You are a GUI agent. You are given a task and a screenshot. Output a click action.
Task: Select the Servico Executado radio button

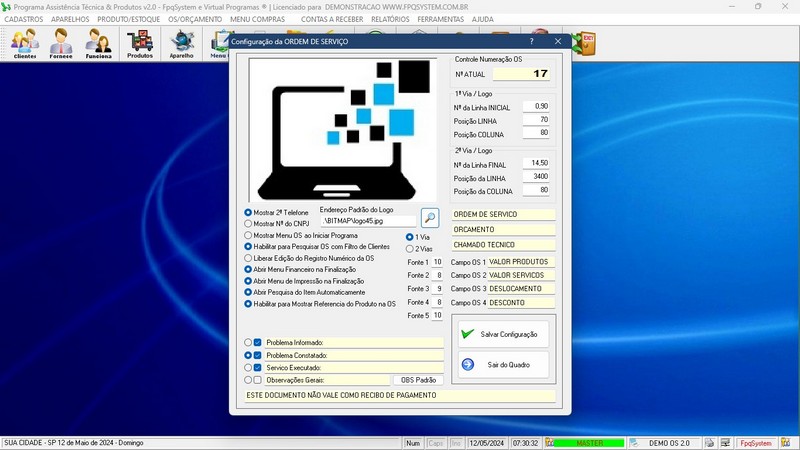[x=248, y=367]
